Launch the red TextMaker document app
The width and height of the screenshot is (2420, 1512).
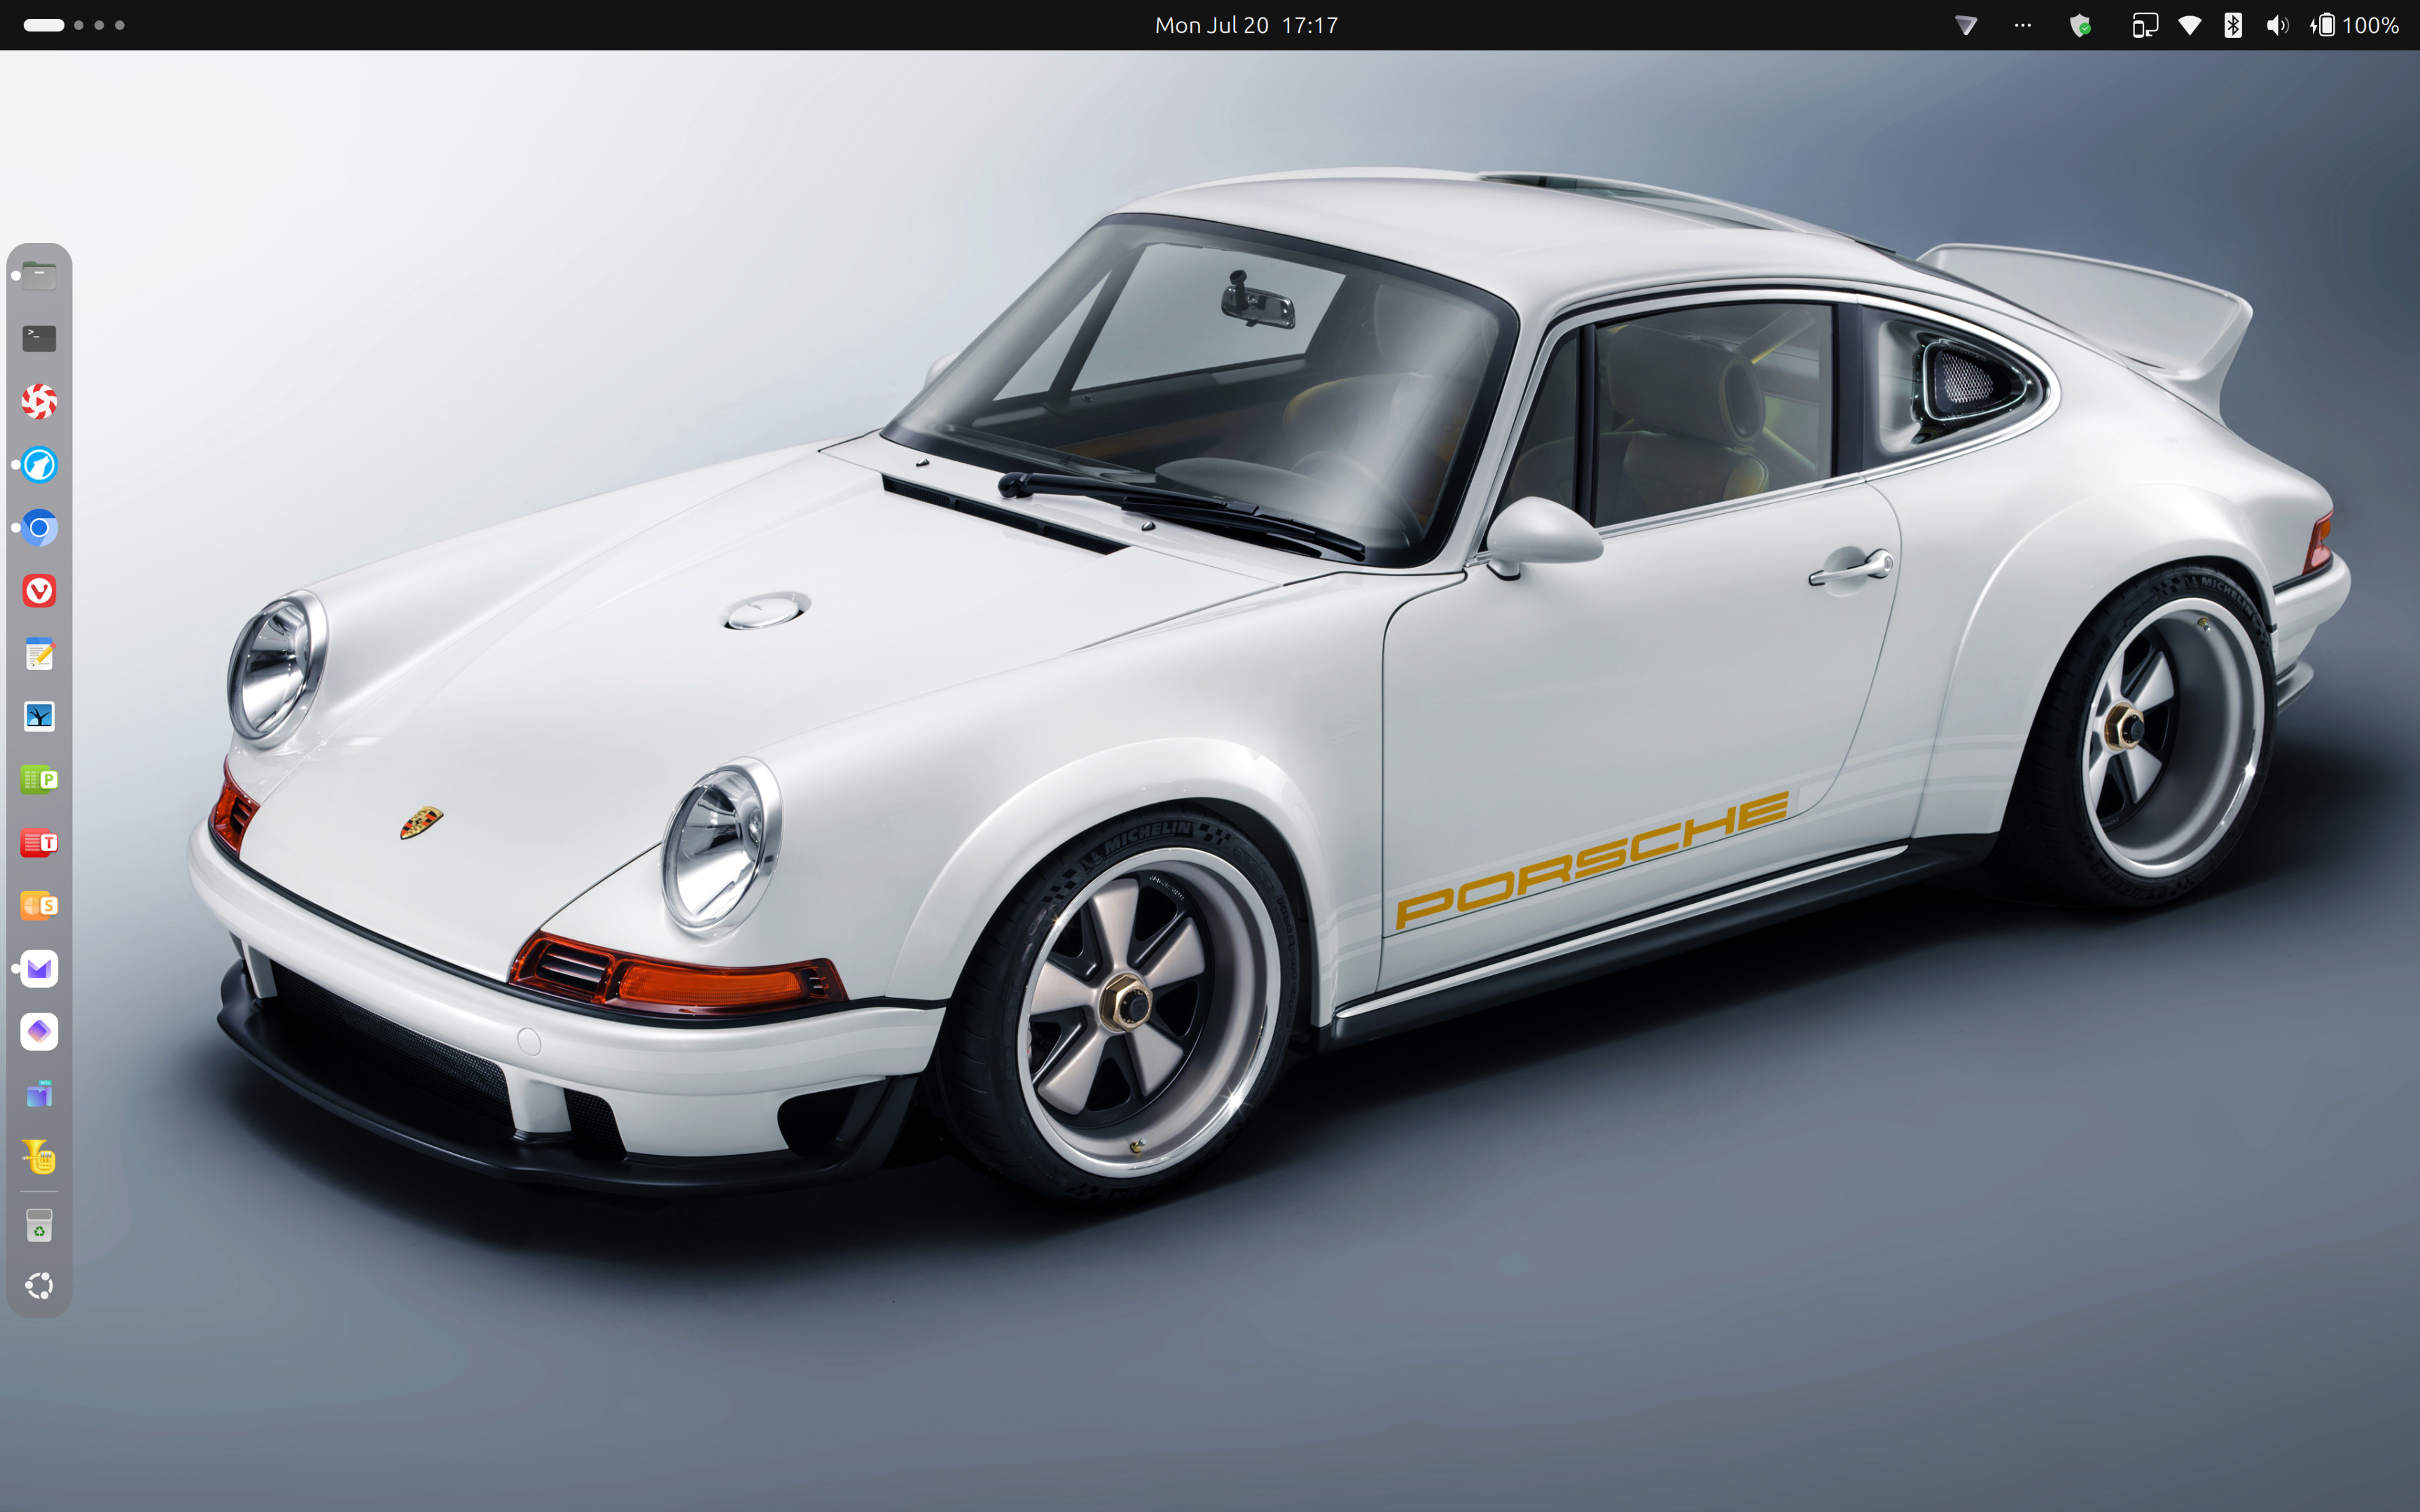click(x=39, y=842)
